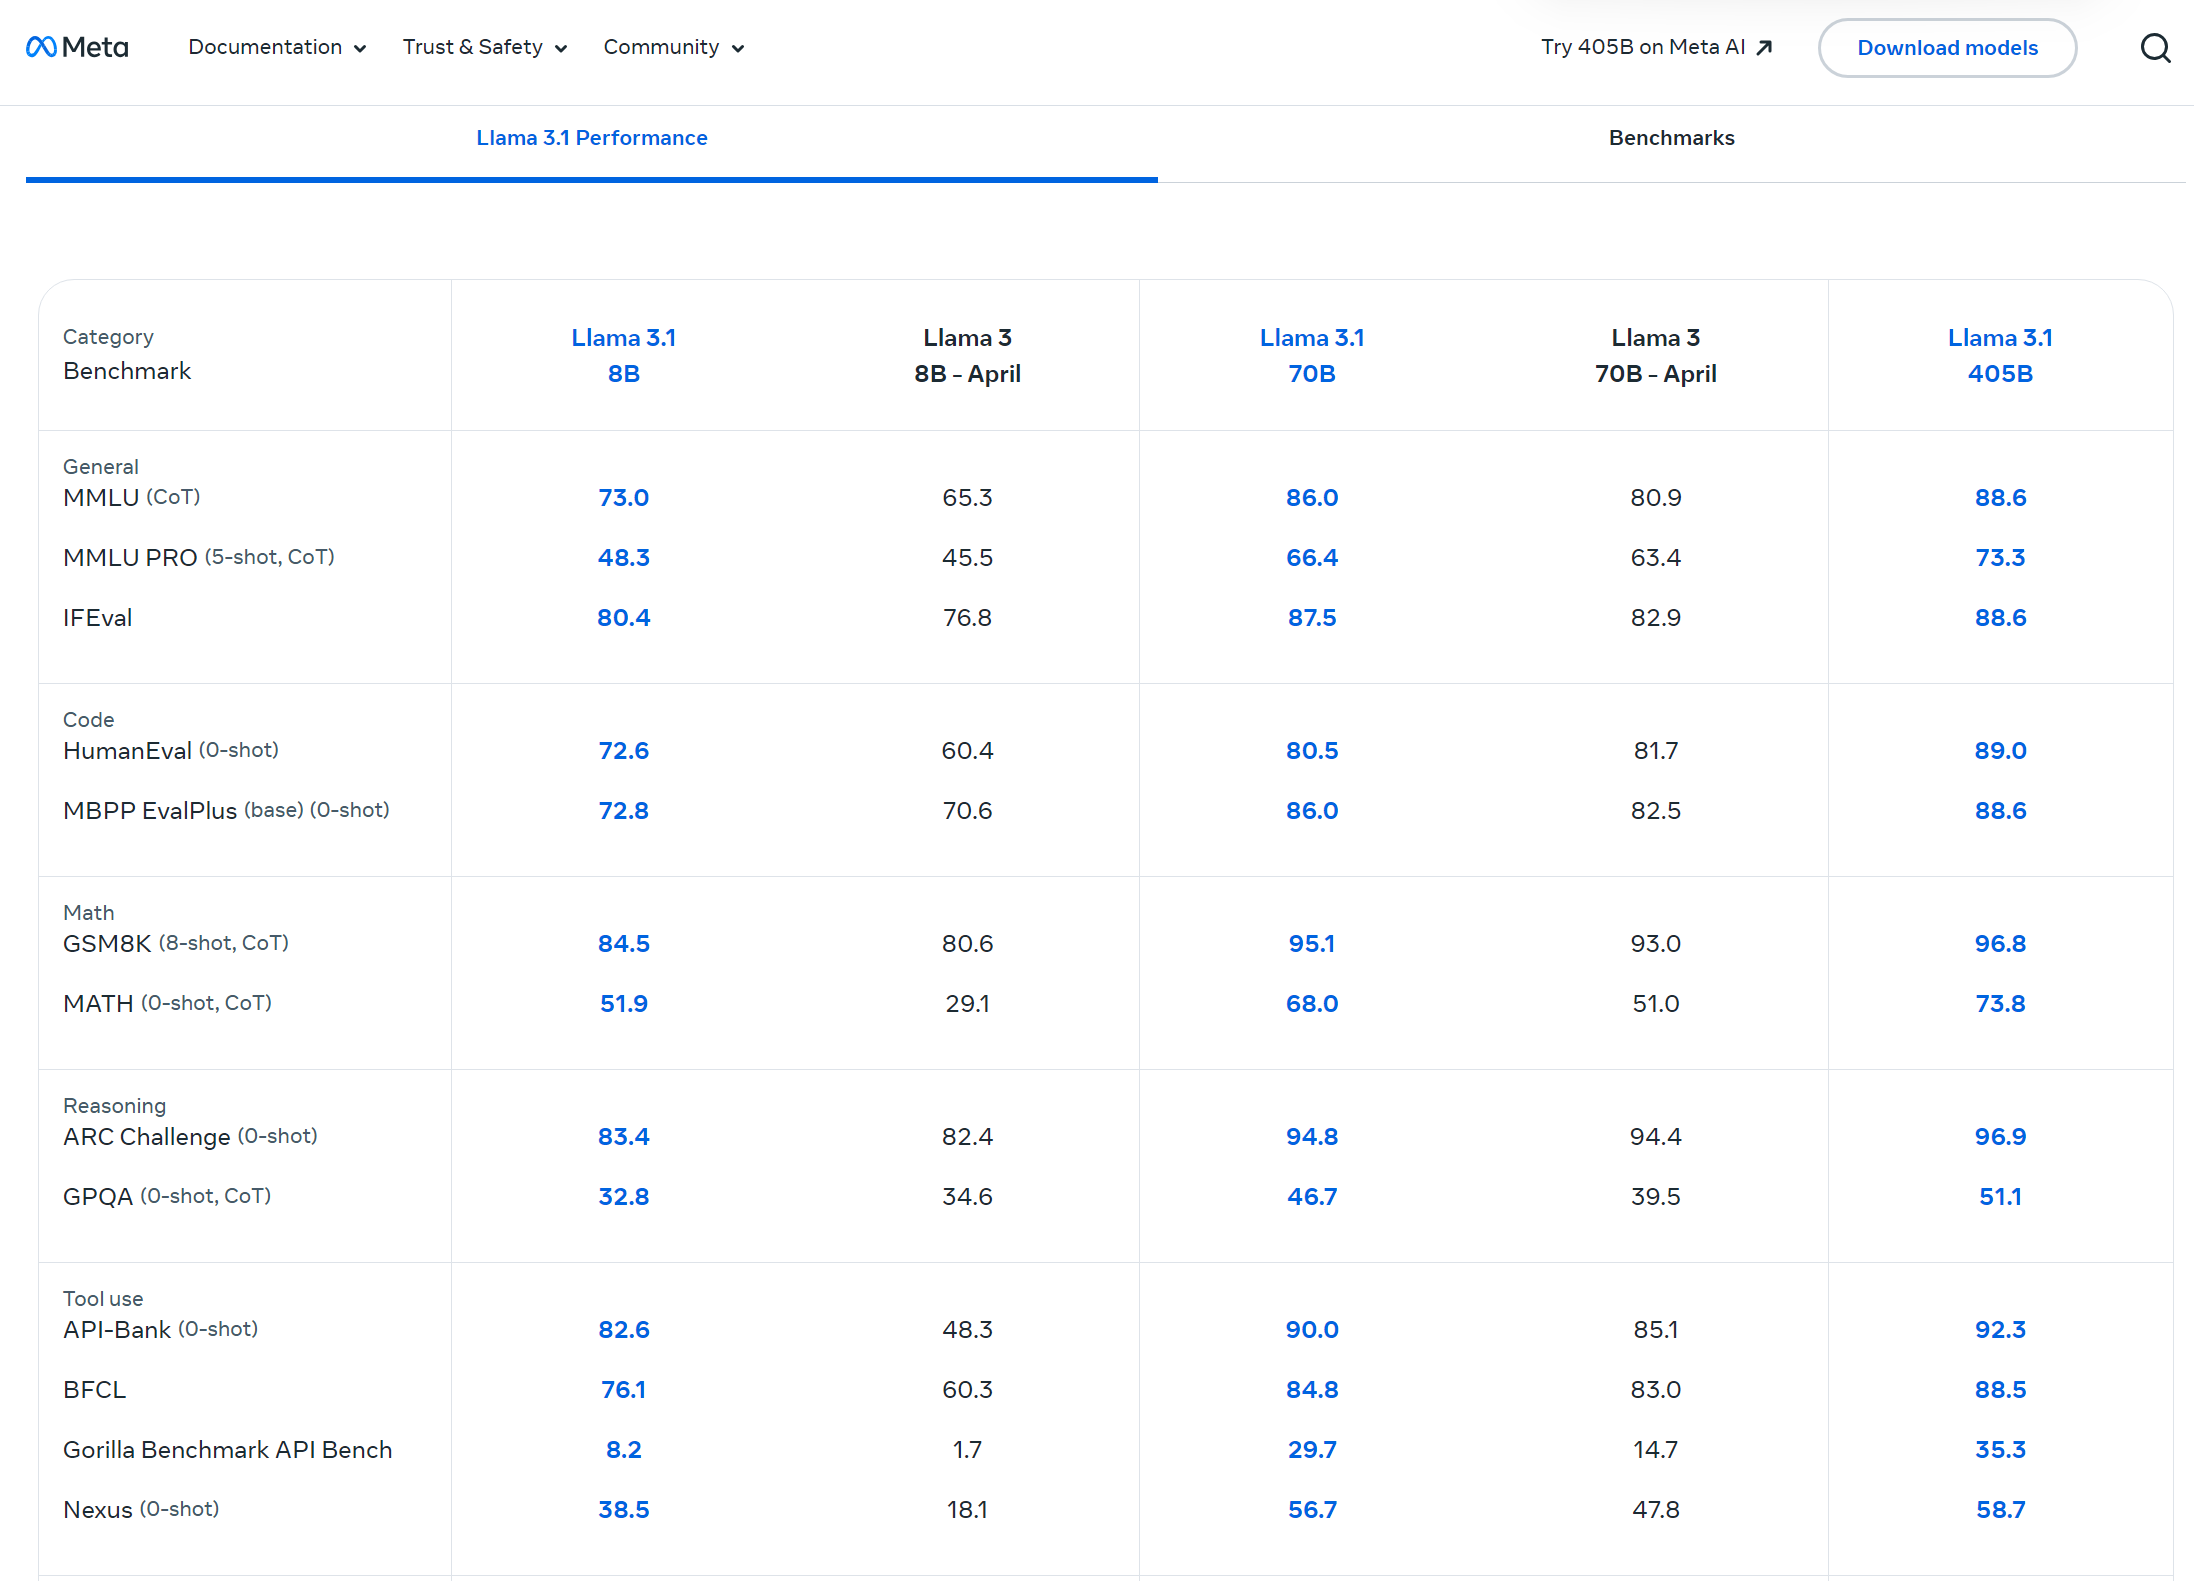The width and height of the screenshot is (2194, 1581).
Task: Click the GPQA benchmark label
Action: [x=167, y=1196]
